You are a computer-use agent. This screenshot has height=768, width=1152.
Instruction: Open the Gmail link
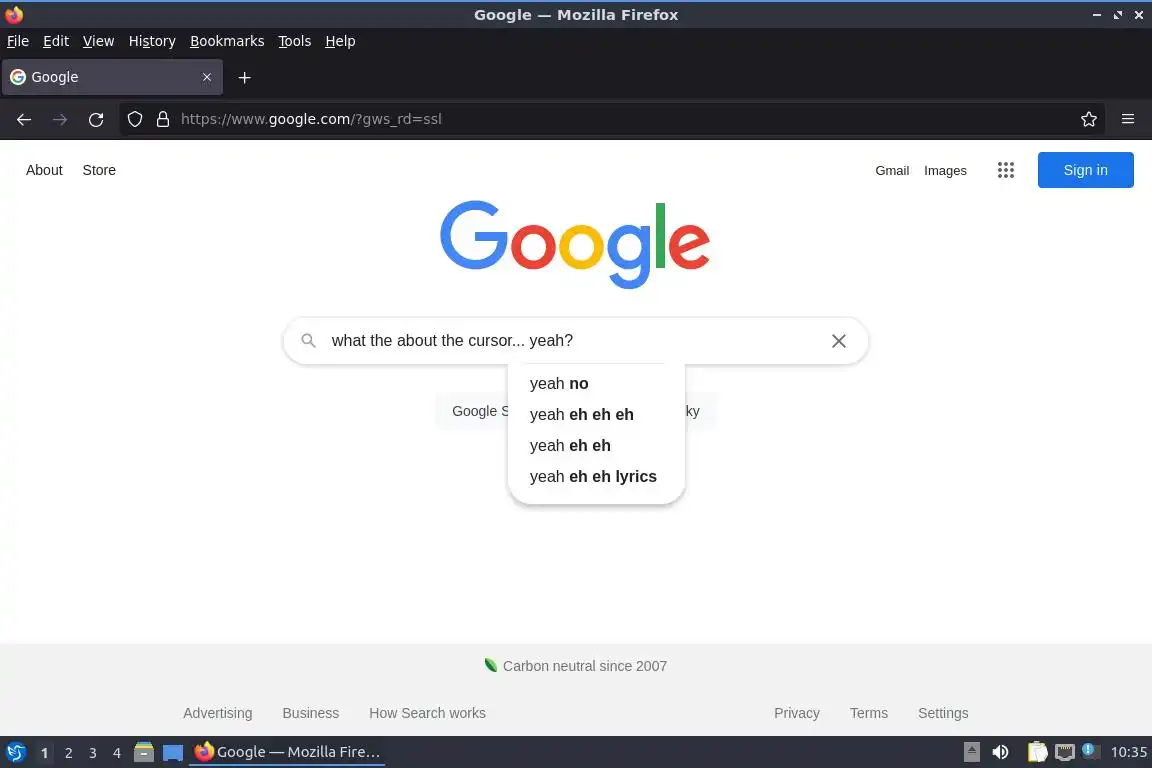[x=892, y=171]
